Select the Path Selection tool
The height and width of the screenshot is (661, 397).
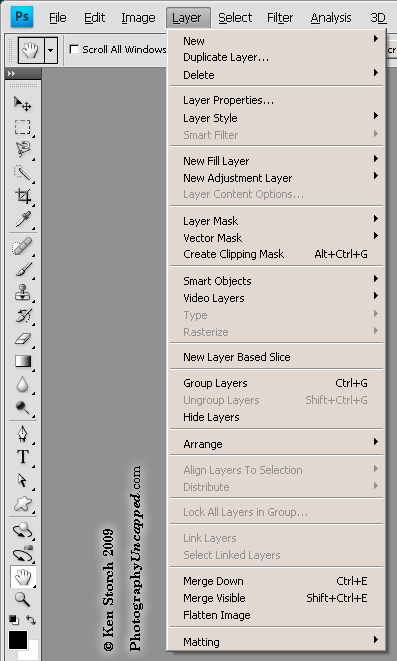click(22, 480)
